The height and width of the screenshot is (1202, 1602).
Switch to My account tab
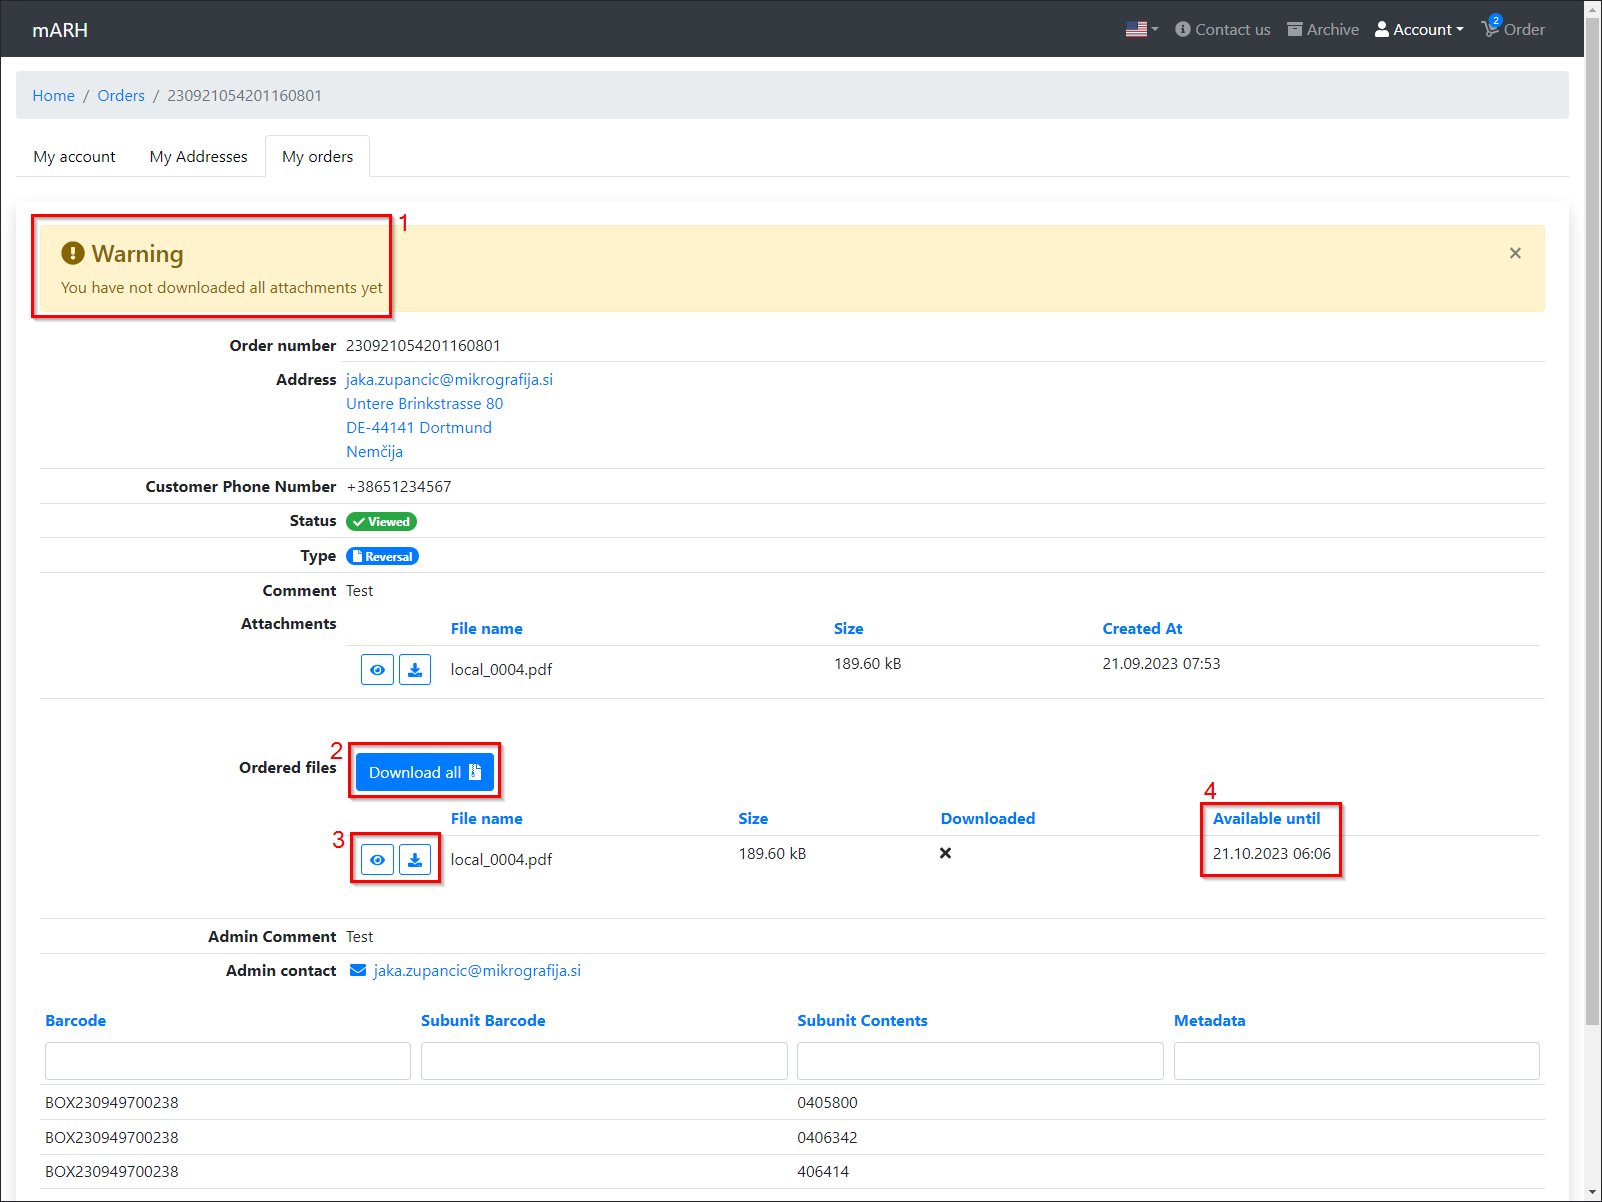point(74,157)
